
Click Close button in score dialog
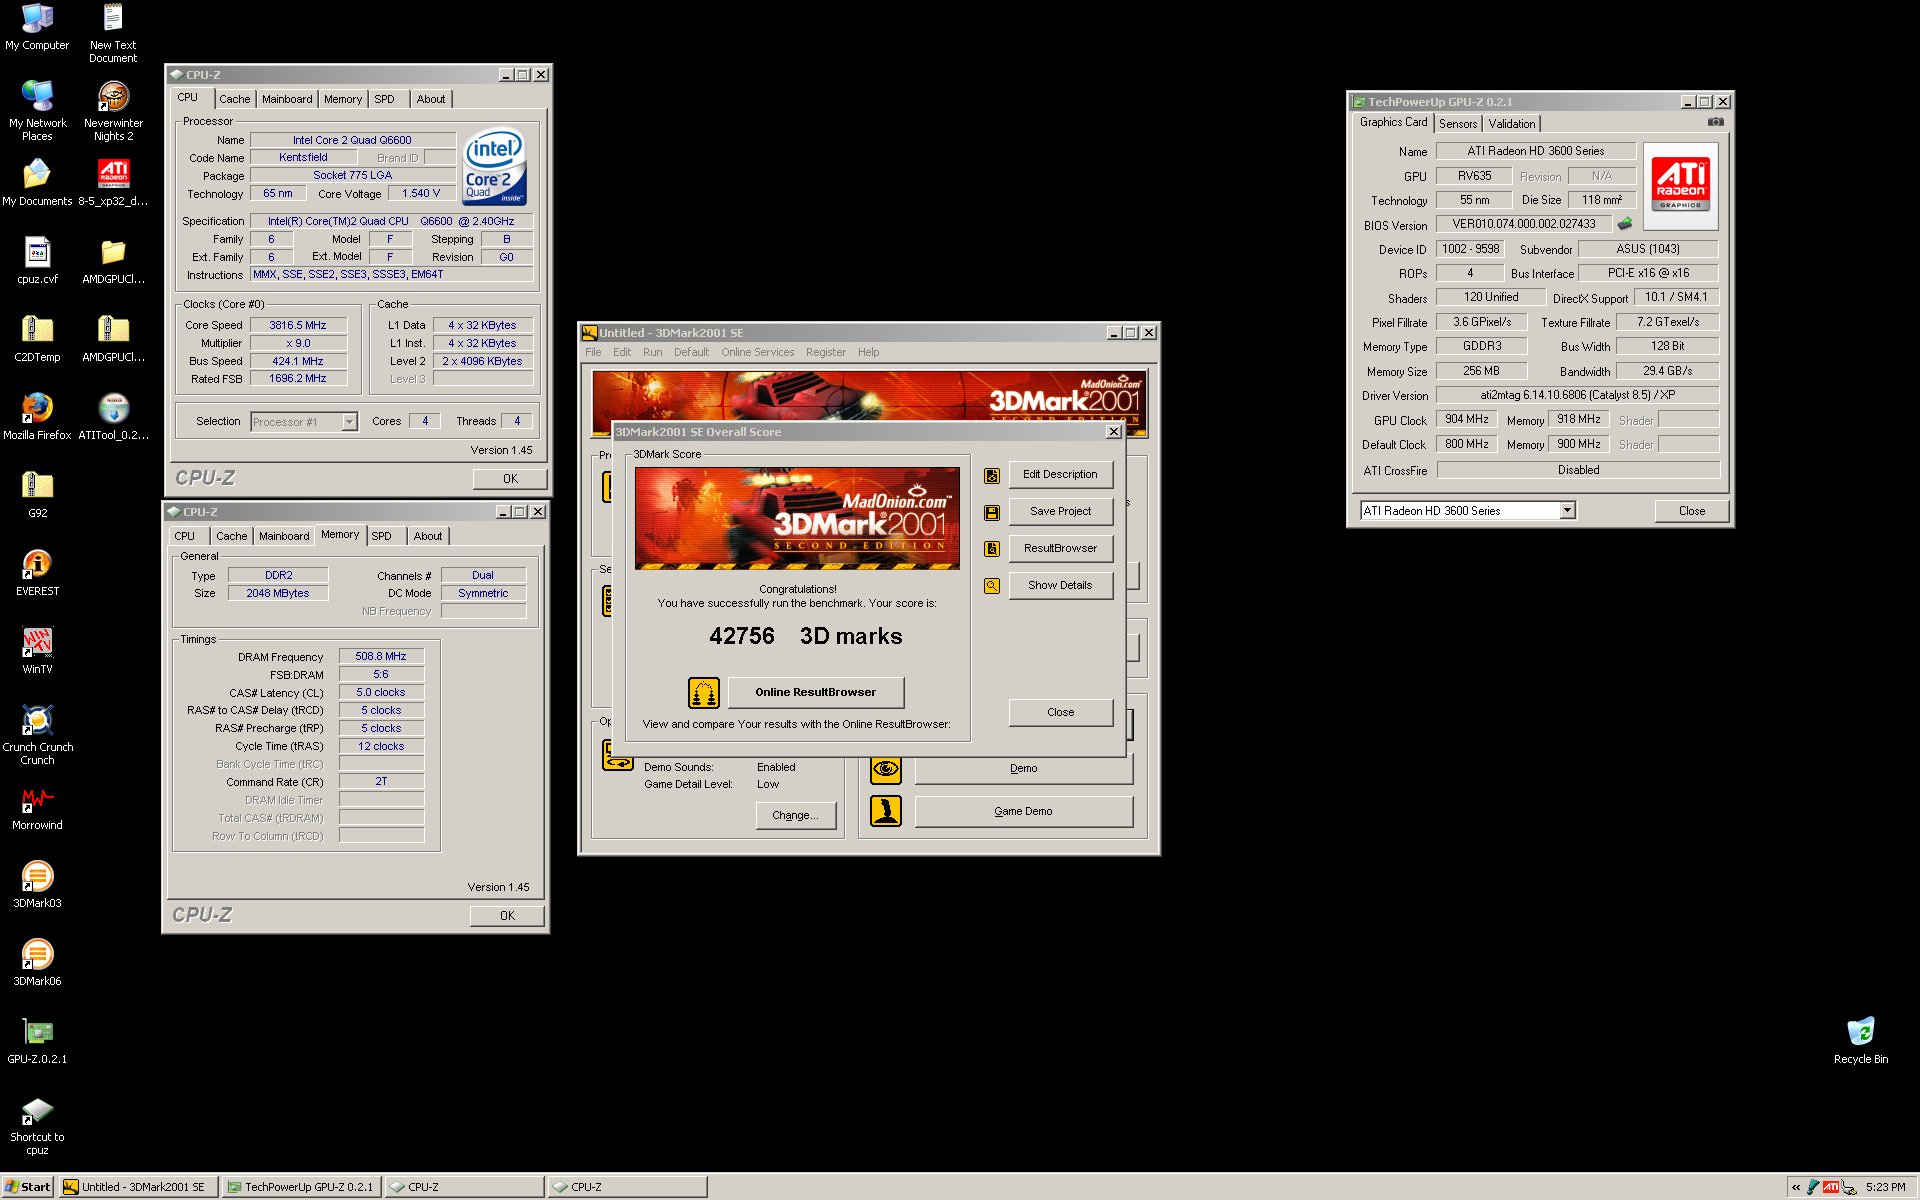pyautogui.click(x=1060, y=713)
